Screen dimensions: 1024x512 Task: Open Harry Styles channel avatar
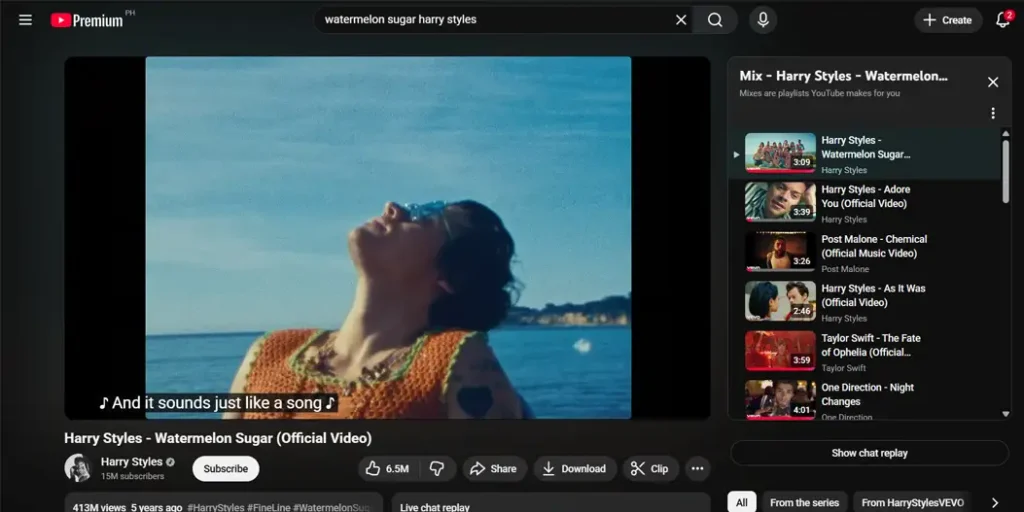pyautogui.click(x=78, y=468)
